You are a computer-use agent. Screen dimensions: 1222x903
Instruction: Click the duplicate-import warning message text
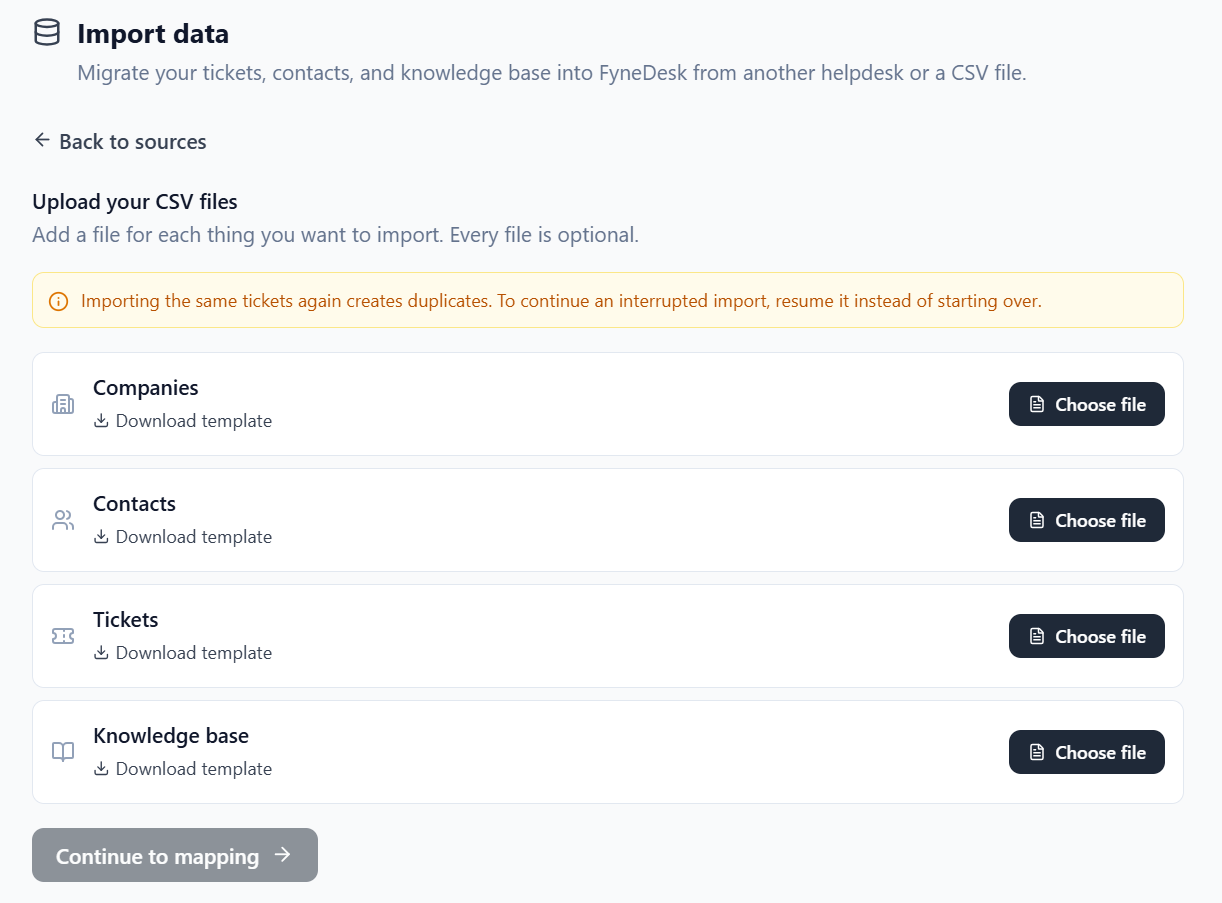561,301
